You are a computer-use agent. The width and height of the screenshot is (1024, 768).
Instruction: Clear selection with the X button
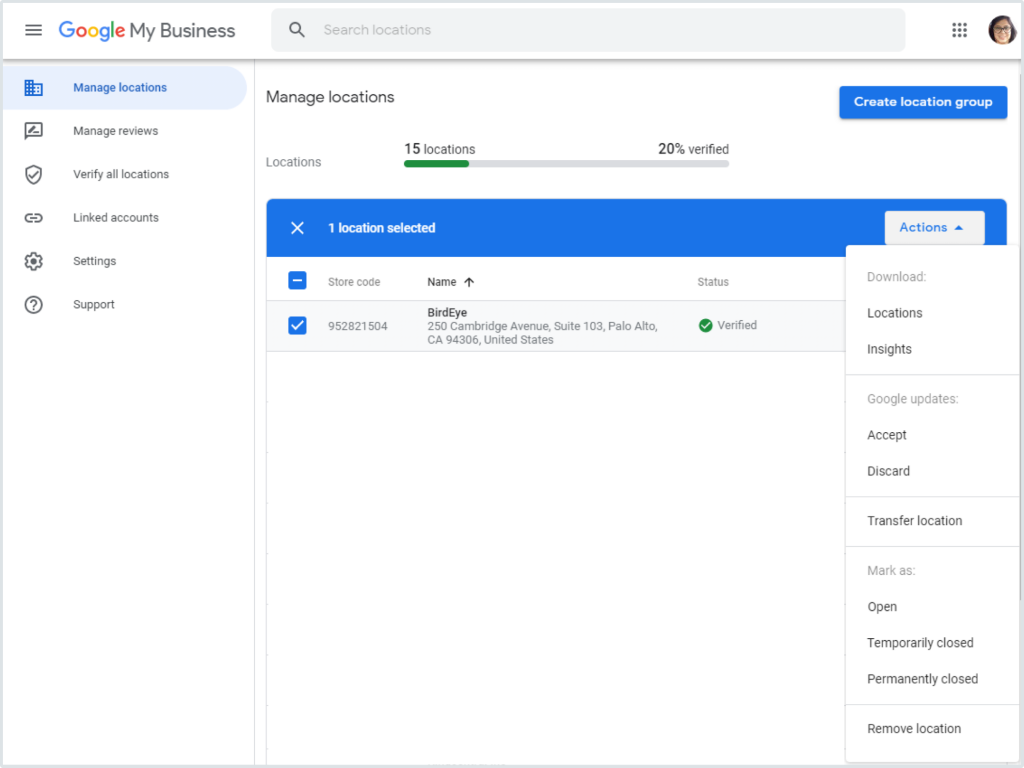(297, 228)
